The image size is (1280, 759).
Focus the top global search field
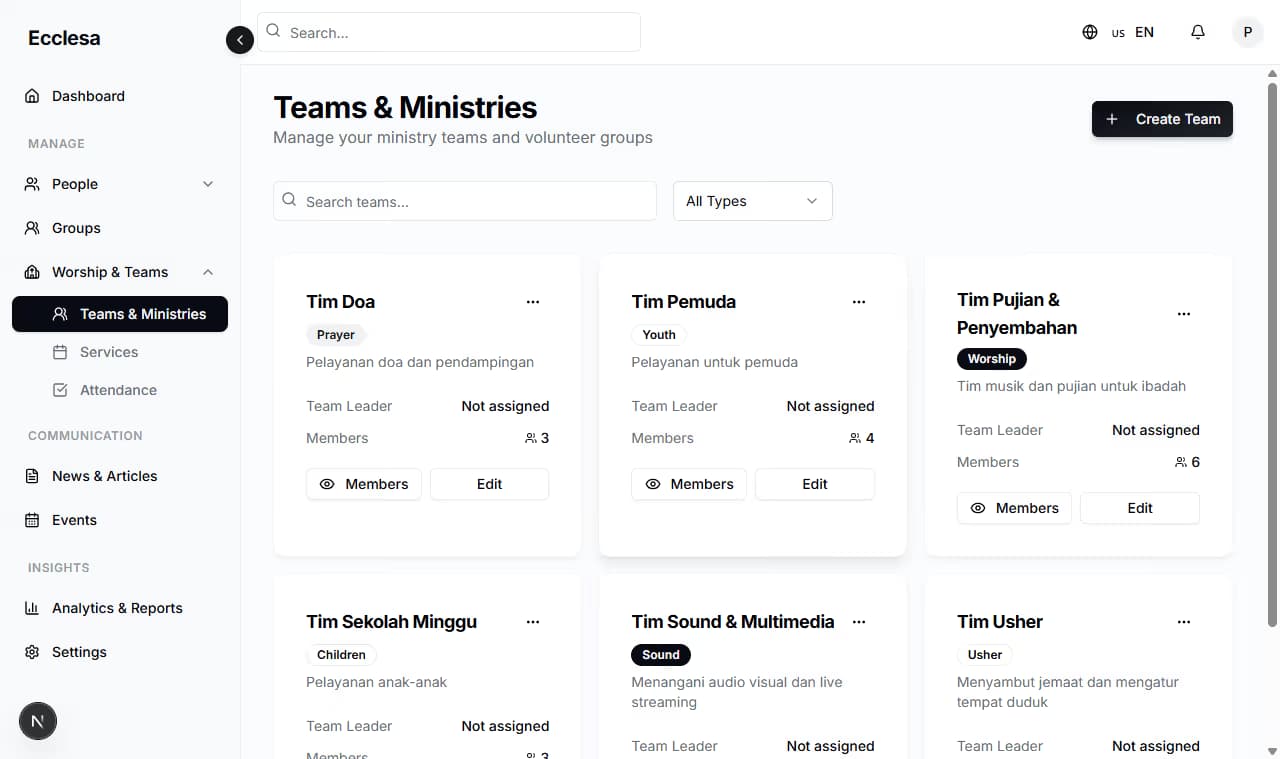point(449,32)
